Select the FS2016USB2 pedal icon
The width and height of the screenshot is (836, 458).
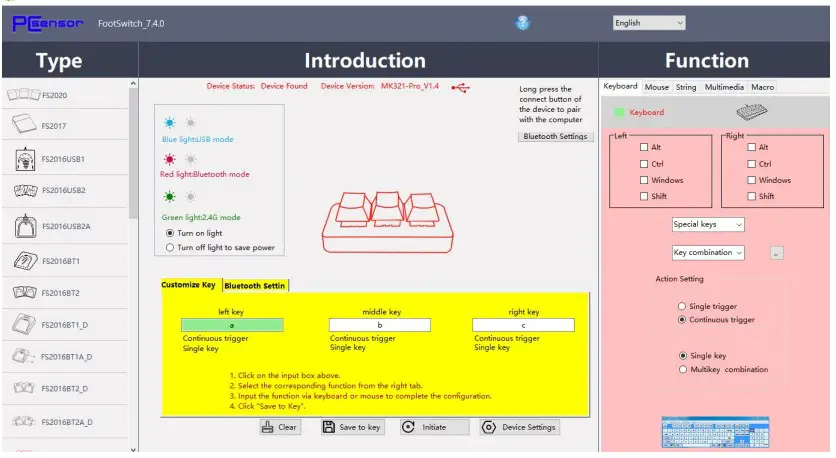coord(25,190)
